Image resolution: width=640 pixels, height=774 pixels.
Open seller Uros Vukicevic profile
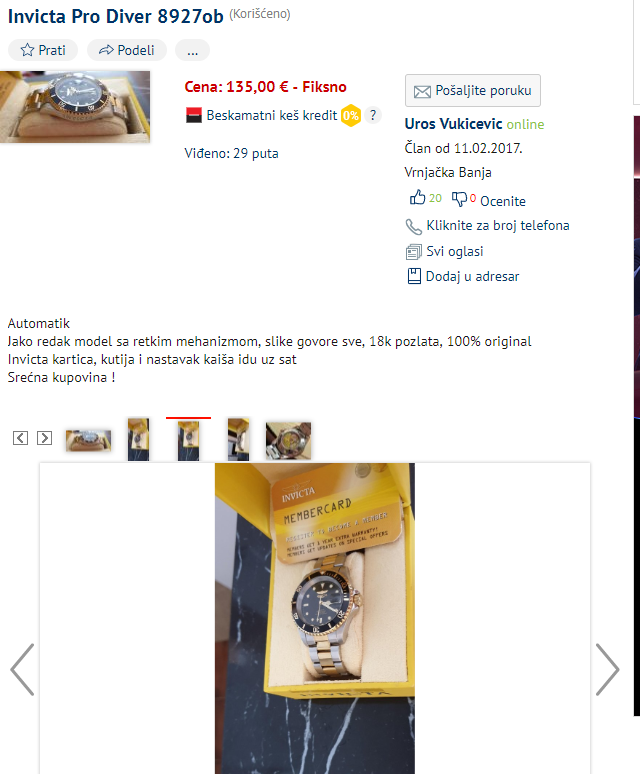click(453, 123)
